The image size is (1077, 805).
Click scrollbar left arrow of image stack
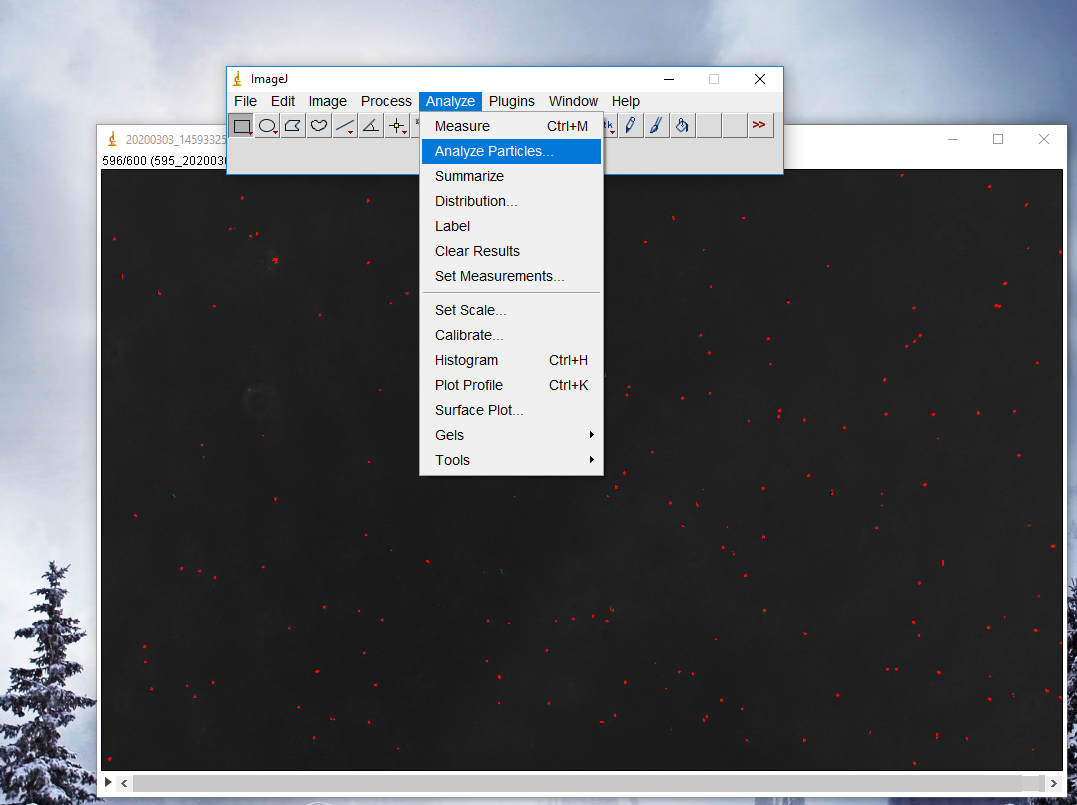(x=124, y=783)
